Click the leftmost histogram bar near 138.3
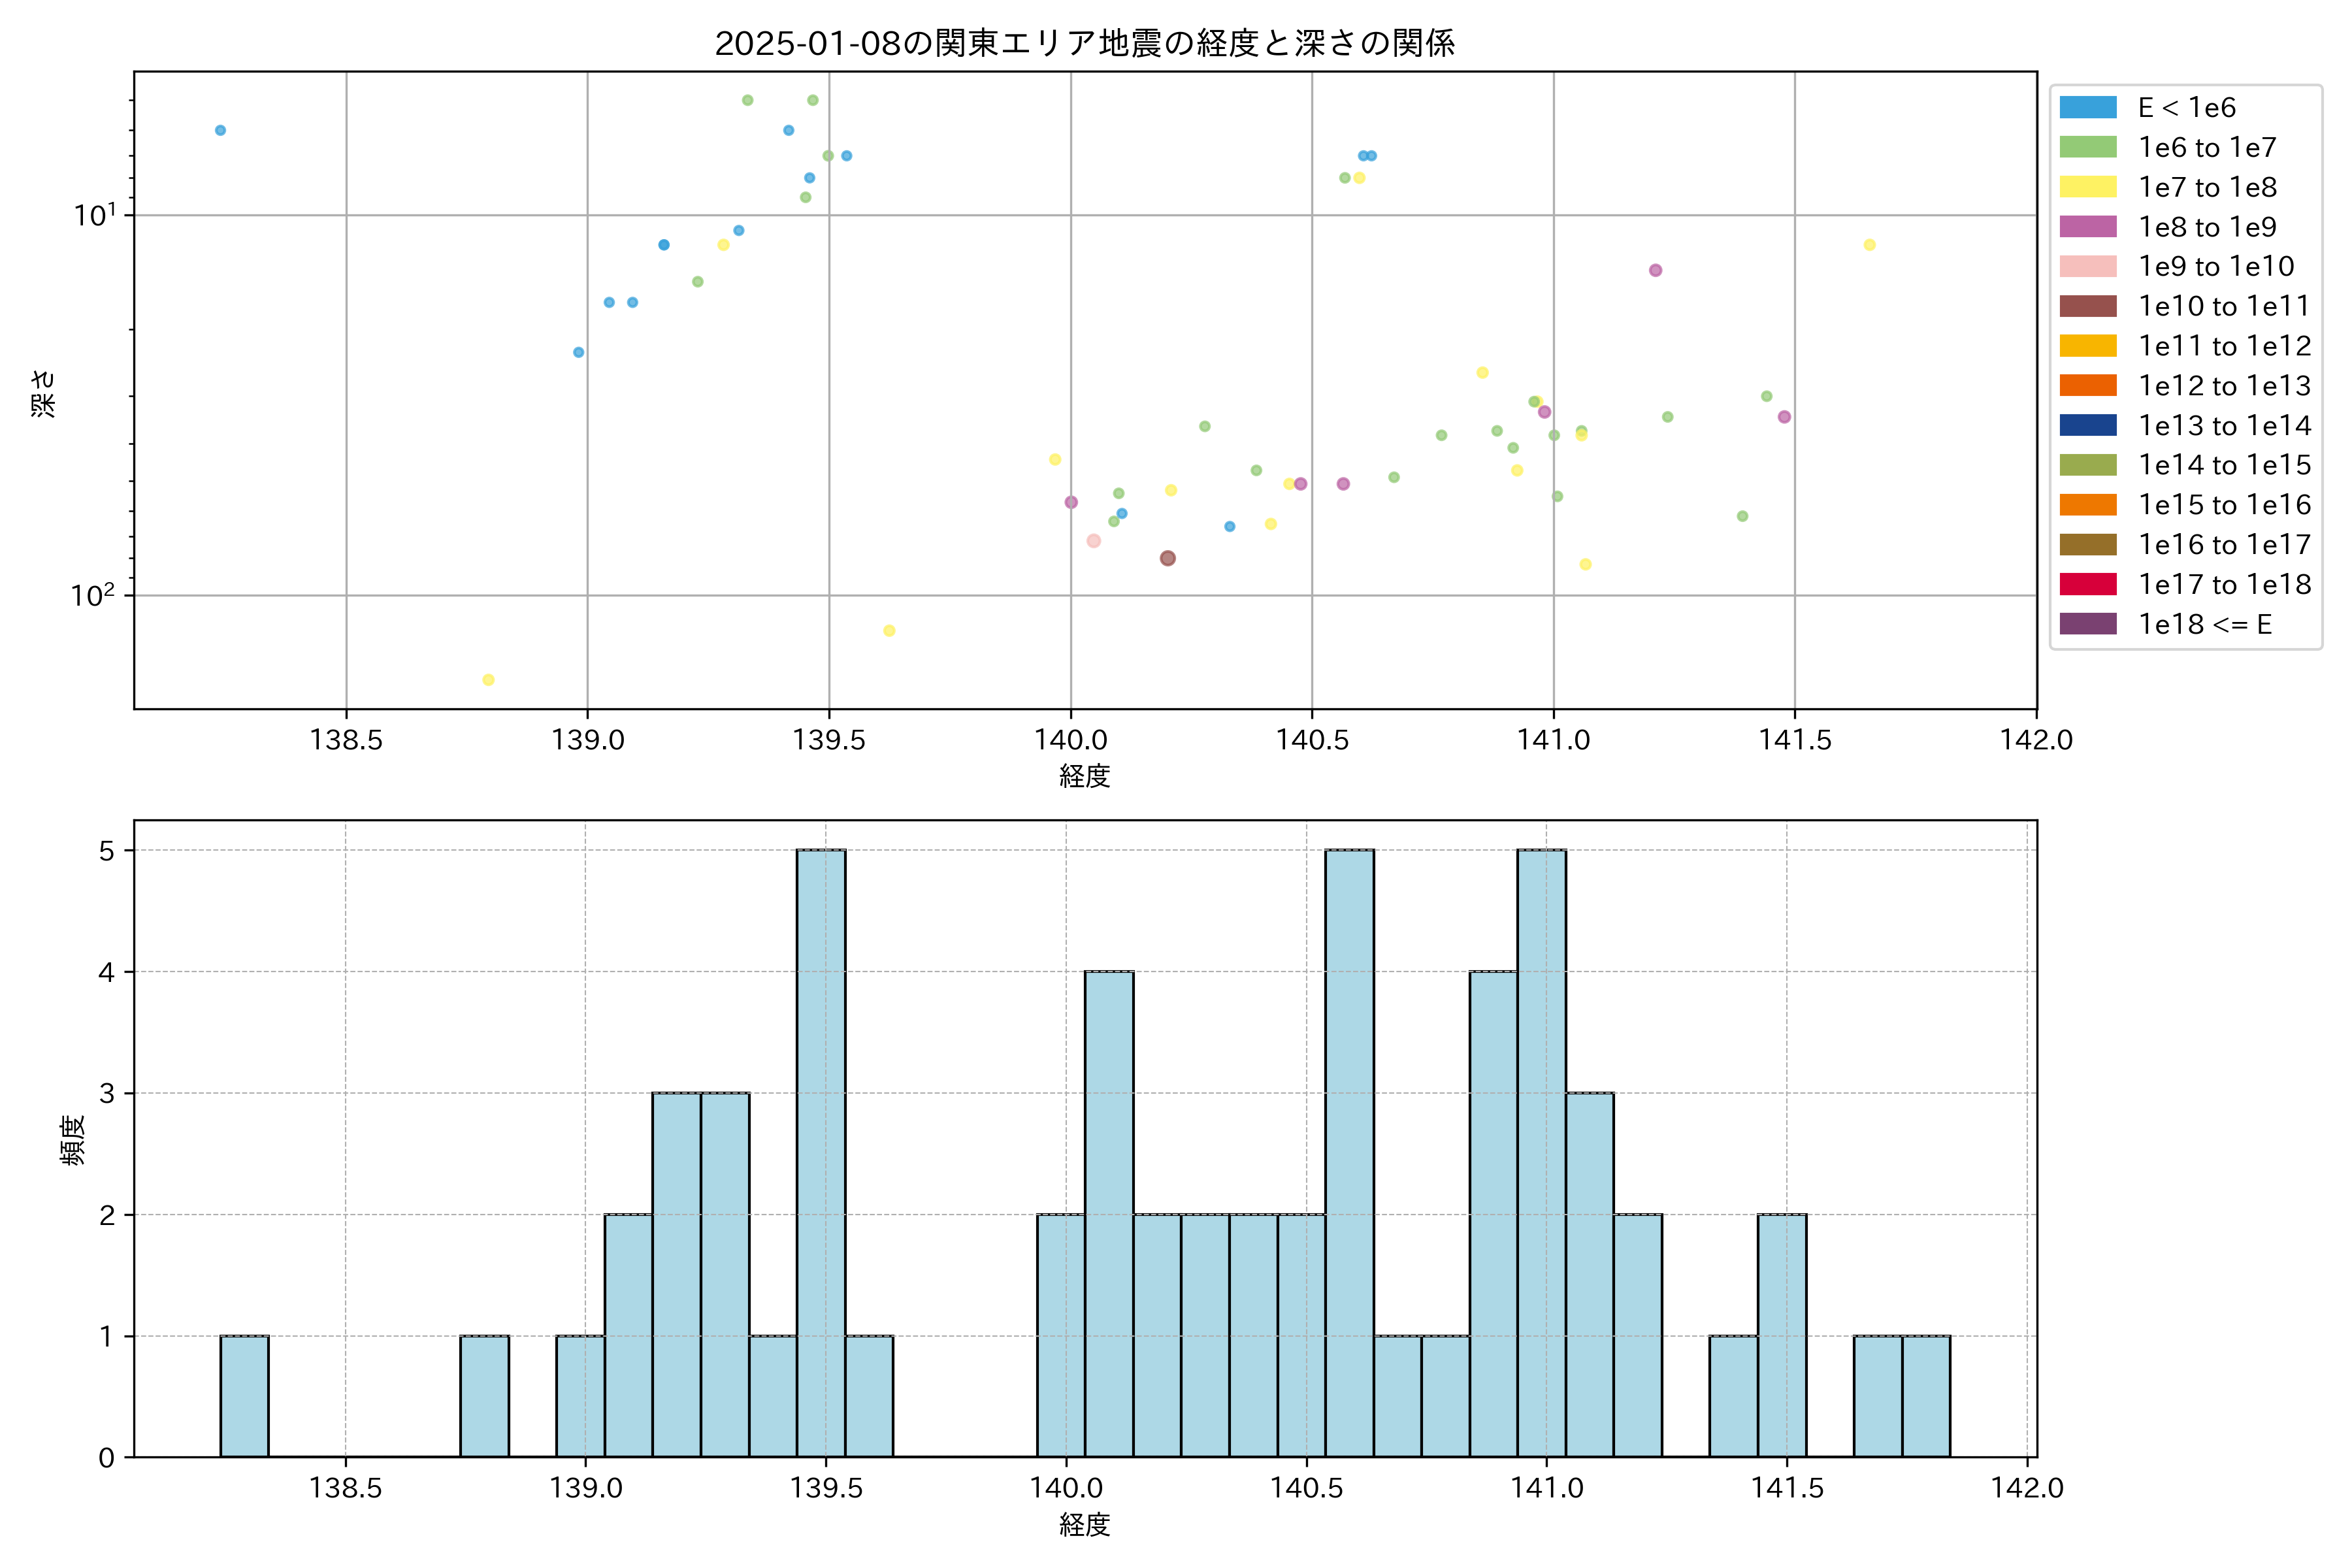2352x1568 pixels. [x=244, y=1396]
